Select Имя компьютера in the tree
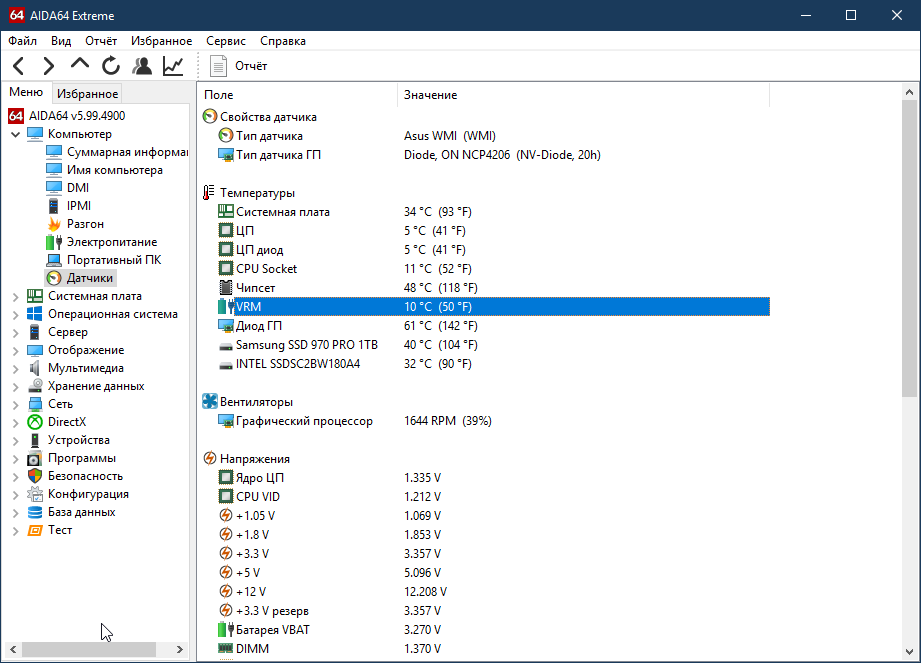The width and height of the screenshot is (921, 663). click(115, 170)
